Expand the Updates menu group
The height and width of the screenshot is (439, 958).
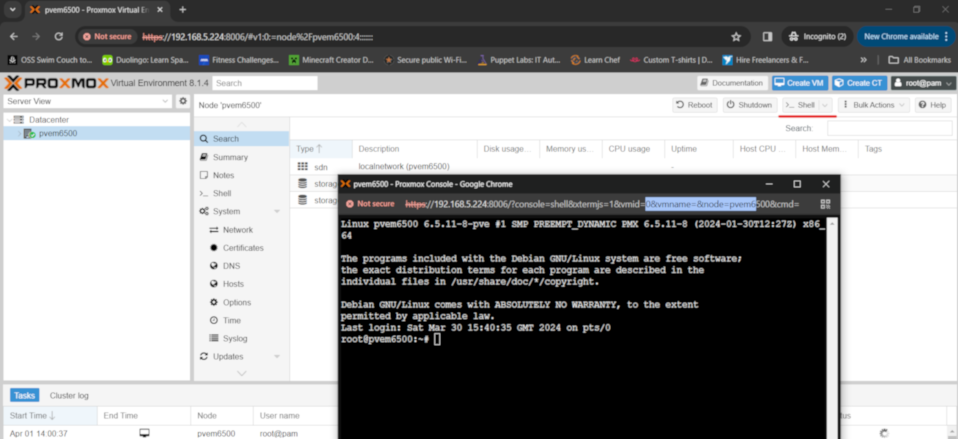(x=277, y=357)
